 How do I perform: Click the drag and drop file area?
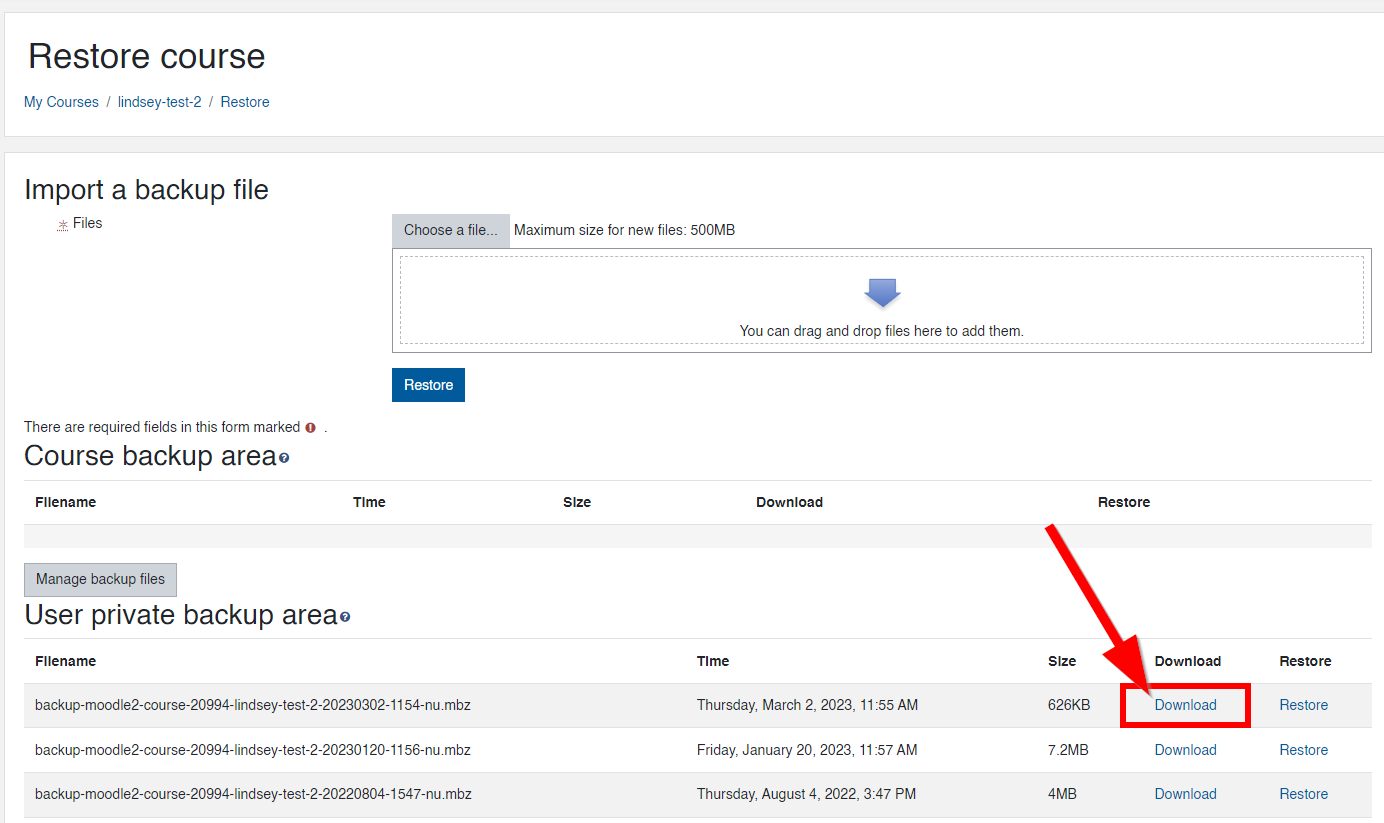882,300
